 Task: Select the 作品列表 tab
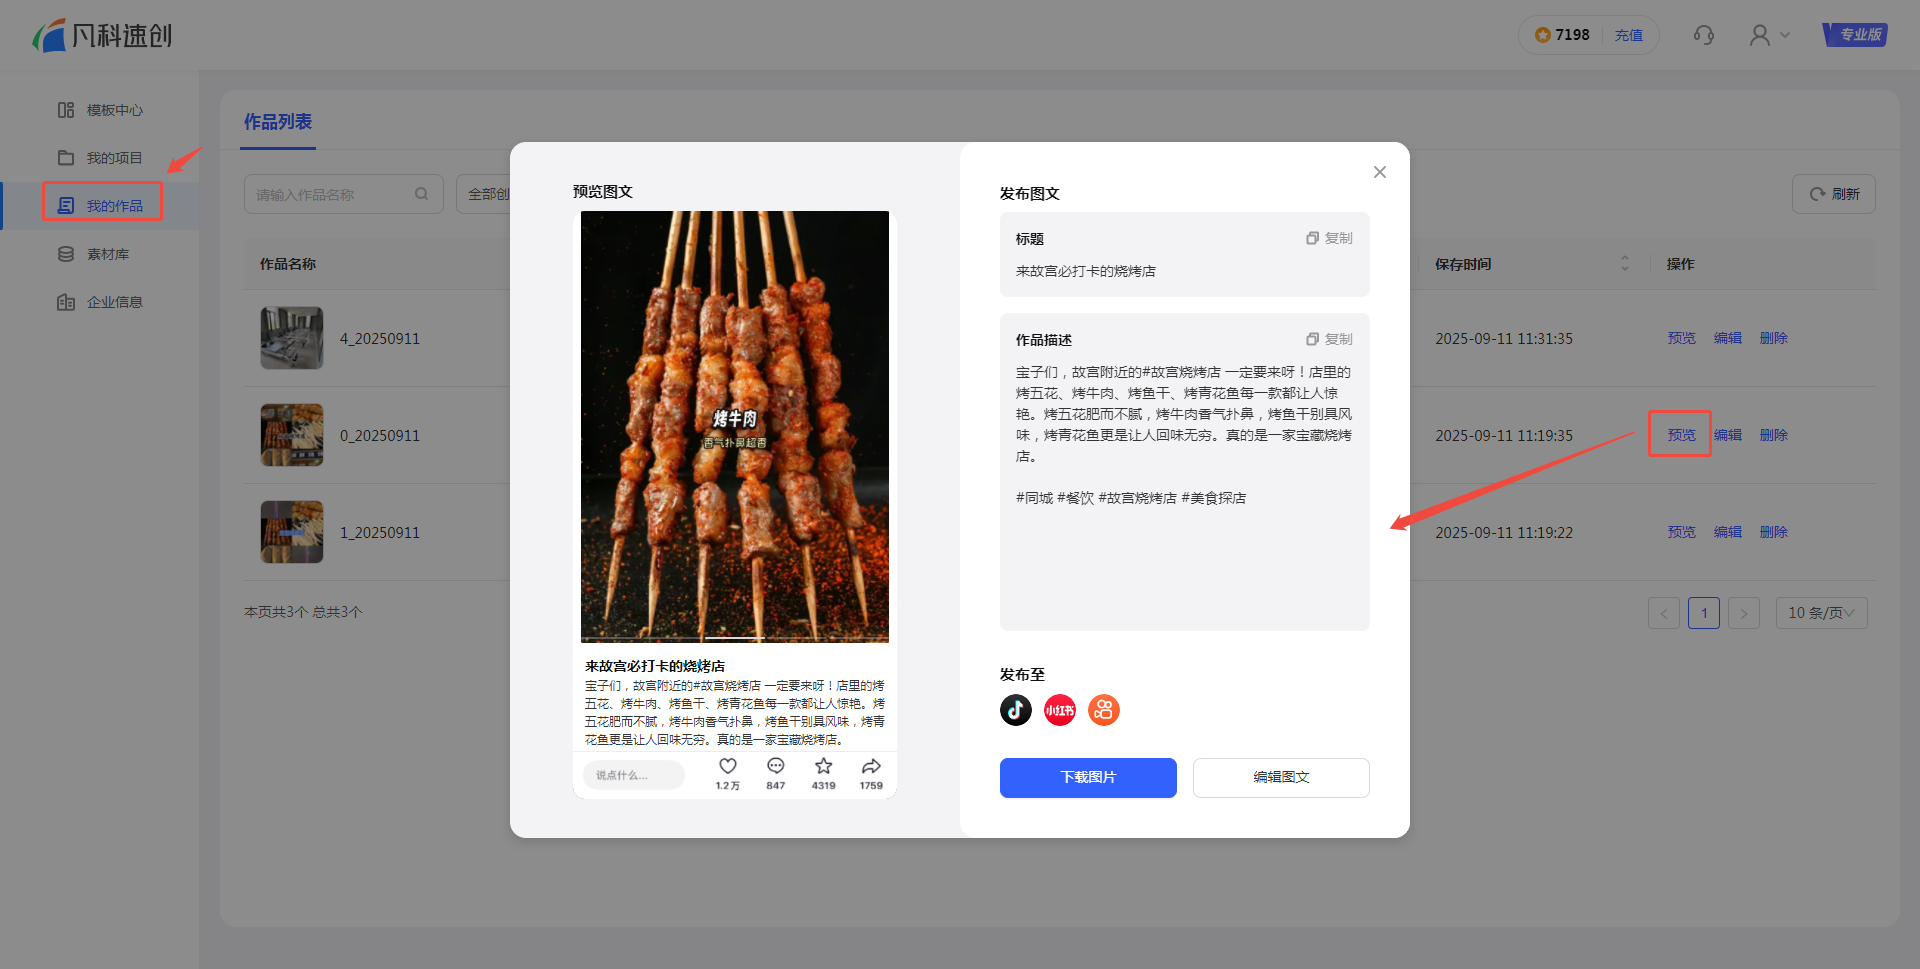click(278, 122)
